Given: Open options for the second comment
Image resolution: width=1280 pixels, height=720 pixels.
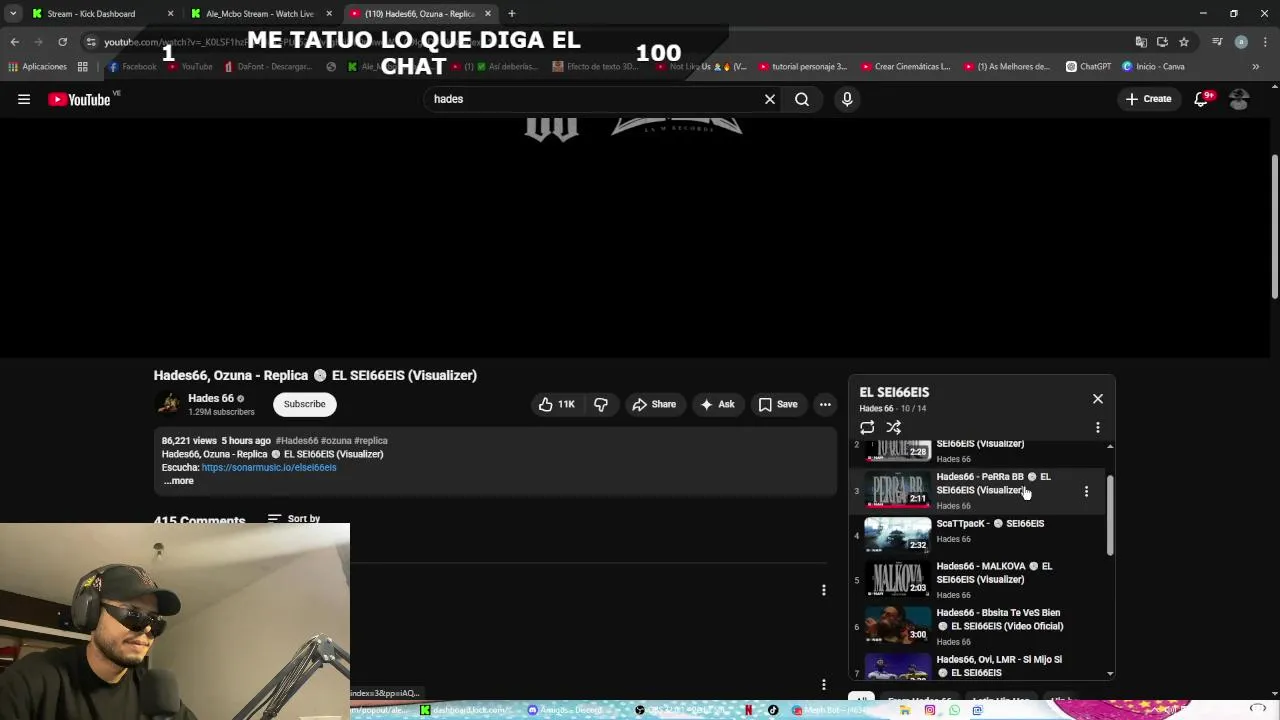Looking at the screenshot, I should (x=824, y=685).
